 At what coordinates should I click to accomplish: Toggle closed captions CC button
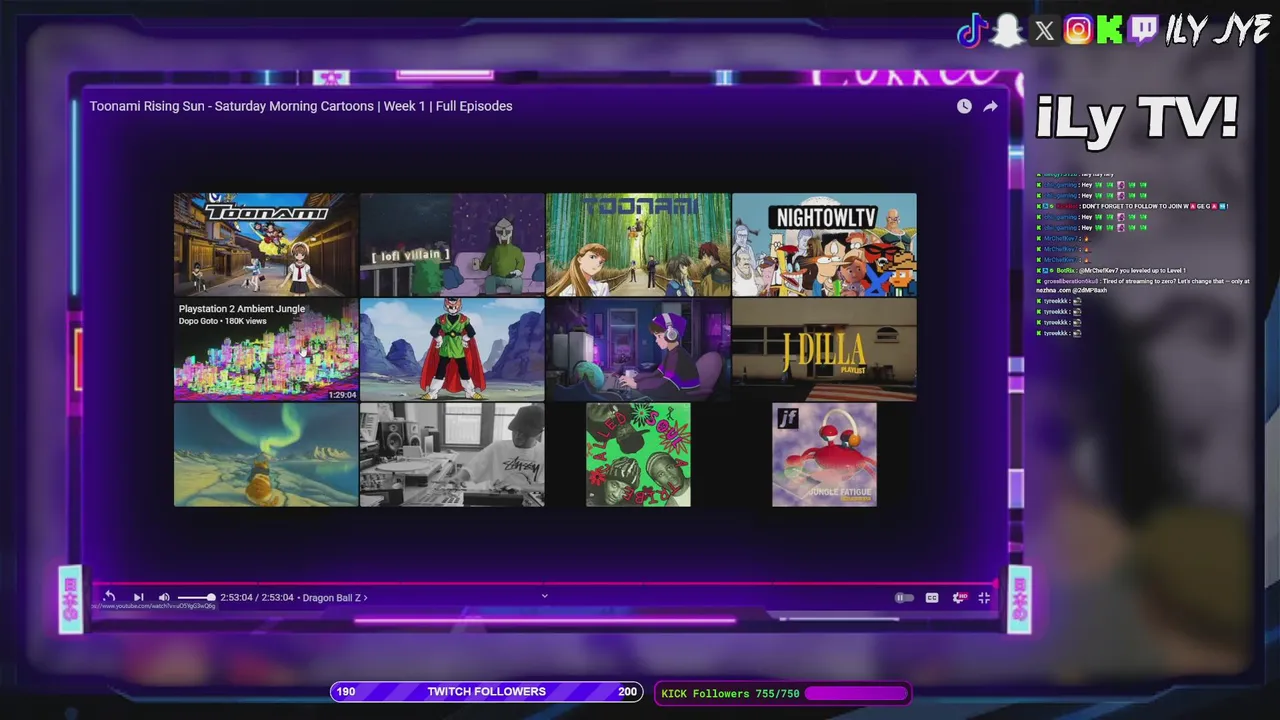click(932, 598)
